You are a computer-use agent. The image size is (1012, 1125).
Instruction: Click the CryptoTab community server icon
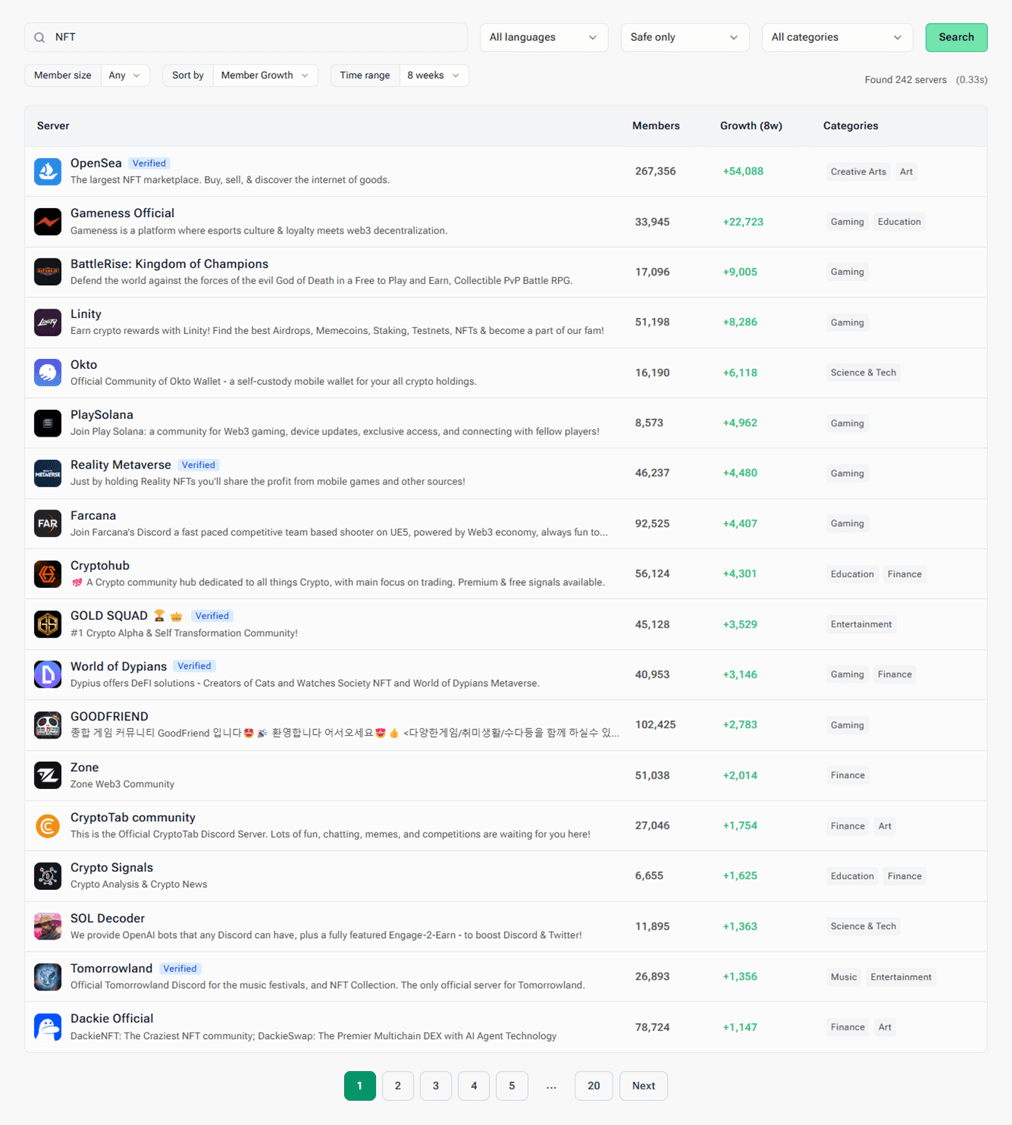click(47, 826)
